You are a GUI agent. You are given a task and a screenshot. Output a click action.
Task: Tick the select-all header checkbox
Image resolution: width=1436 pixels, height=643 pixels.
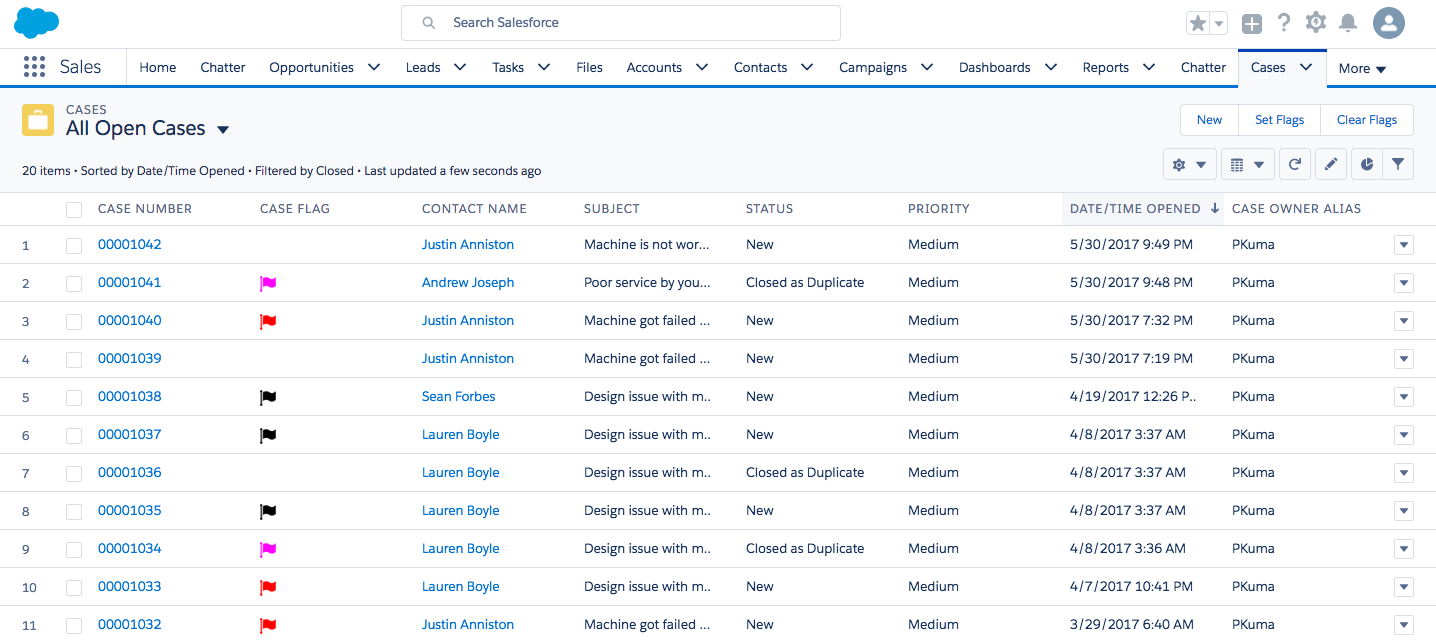pyautogui.click(x=74, y=210)
